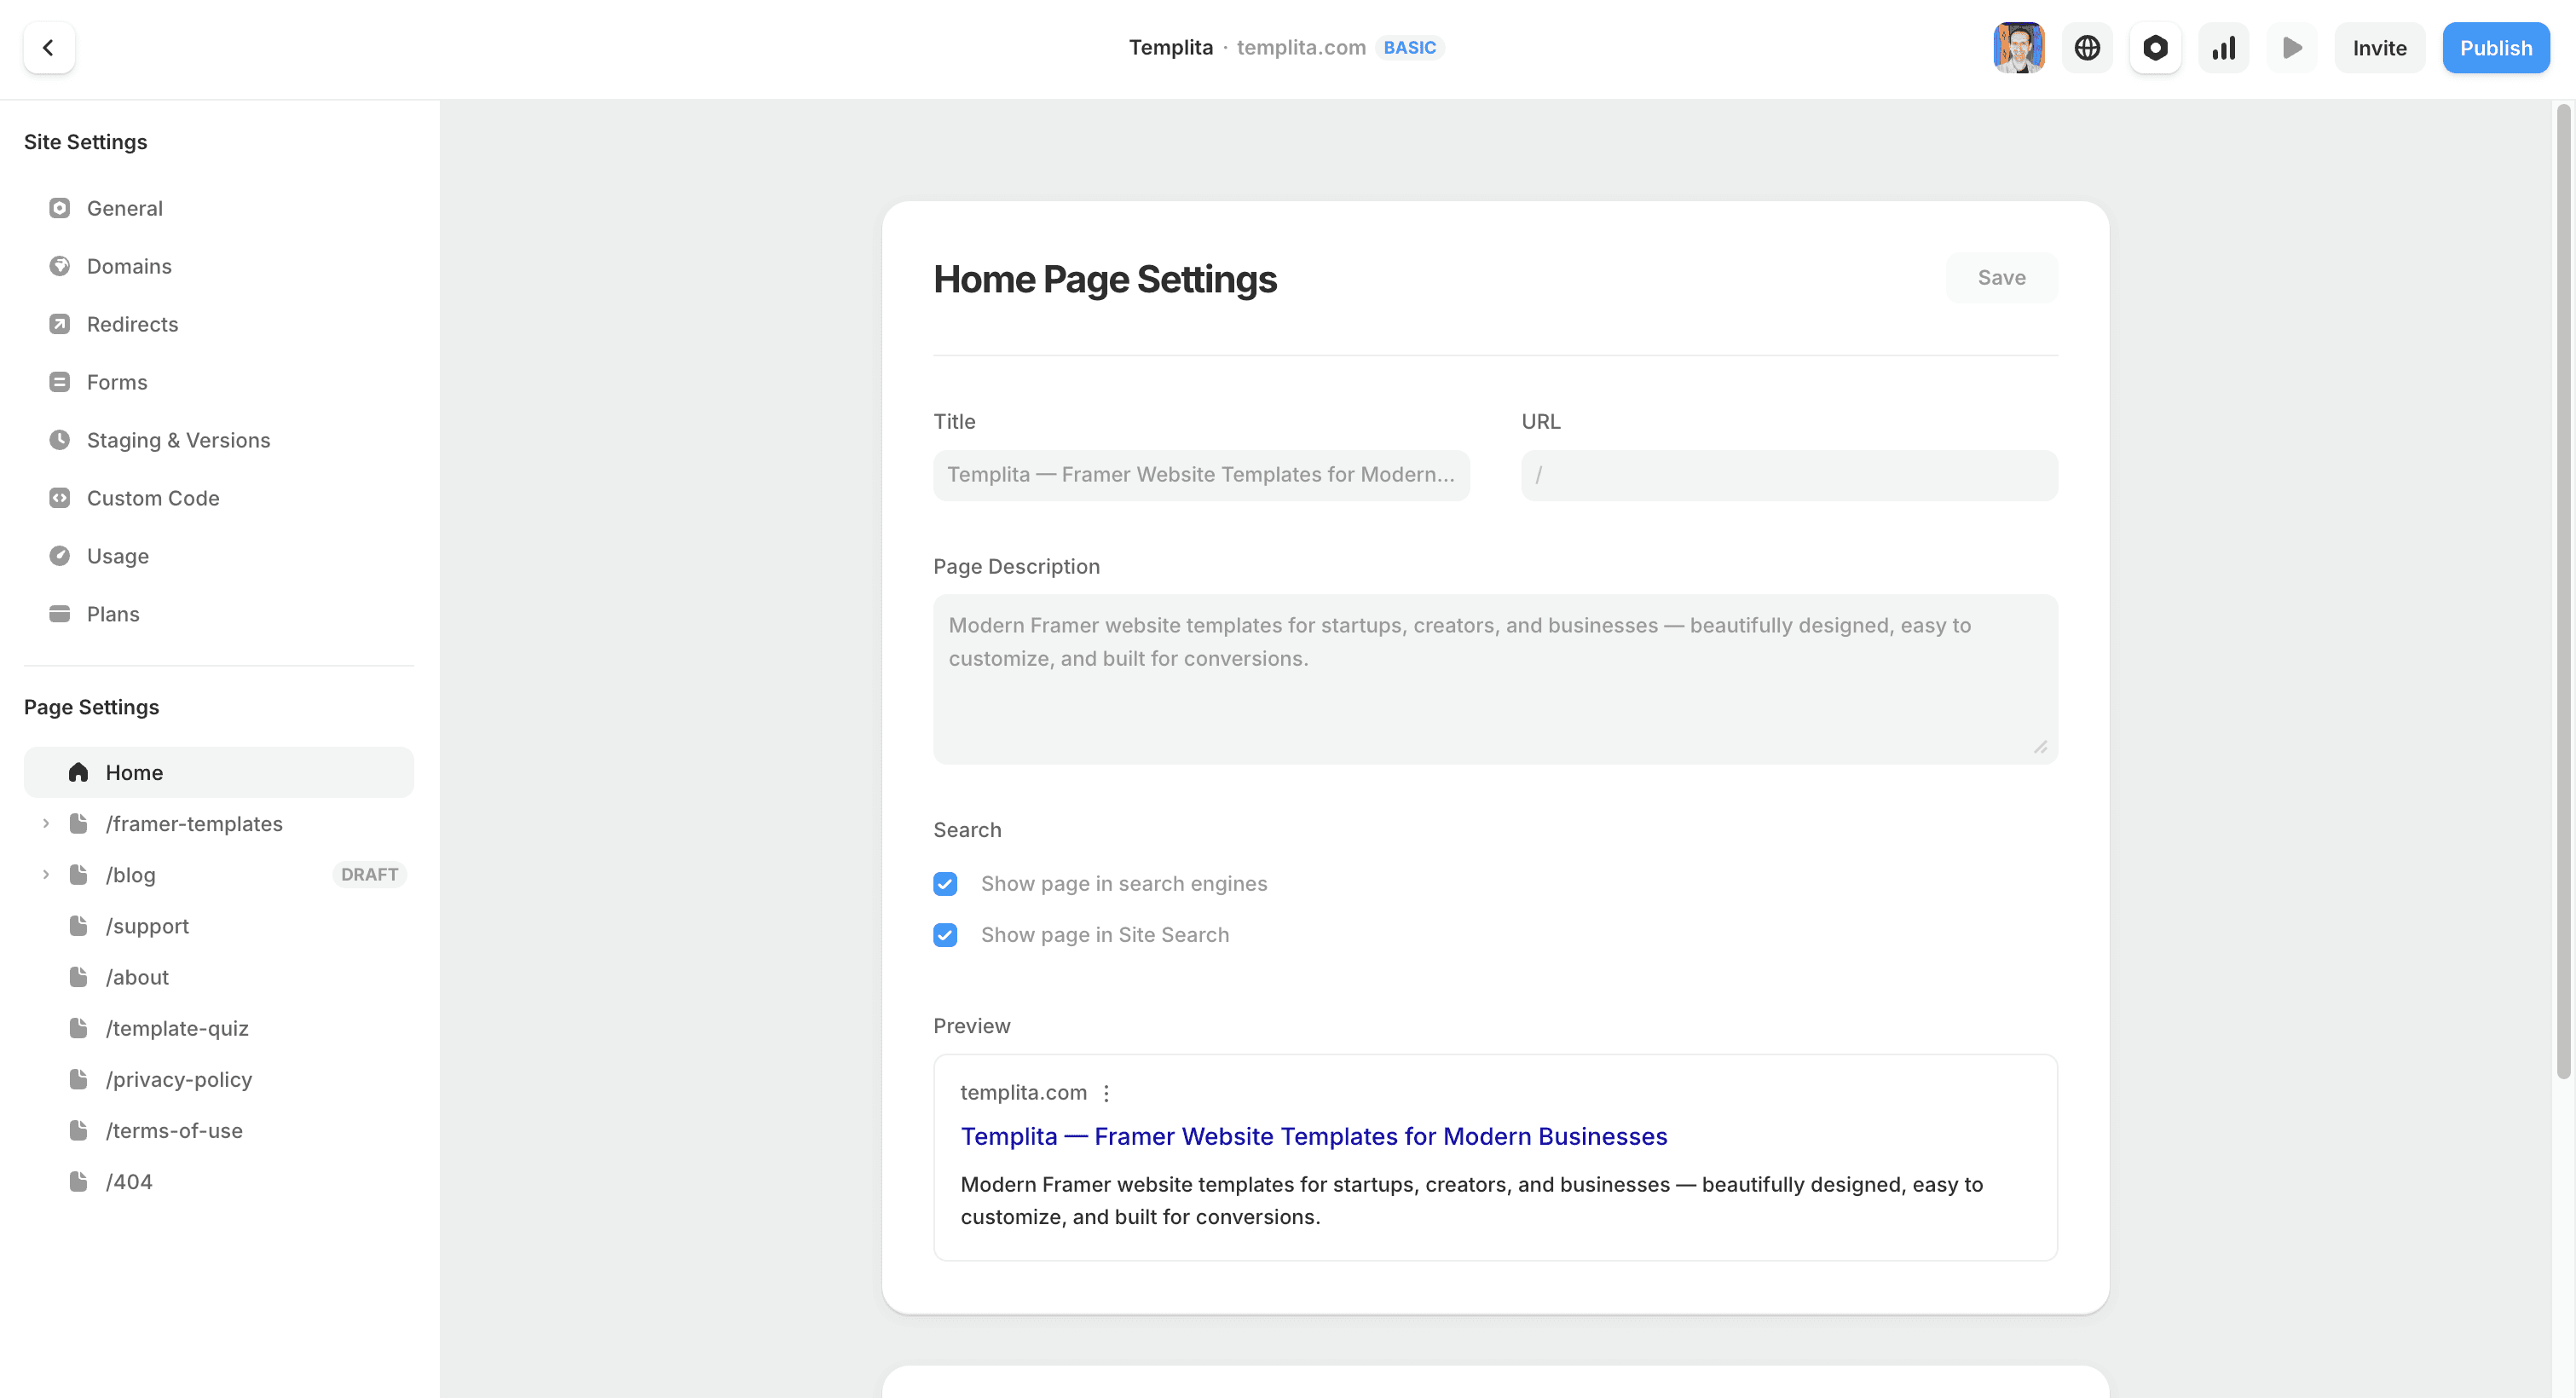Open Plans settings

point(219,614)
